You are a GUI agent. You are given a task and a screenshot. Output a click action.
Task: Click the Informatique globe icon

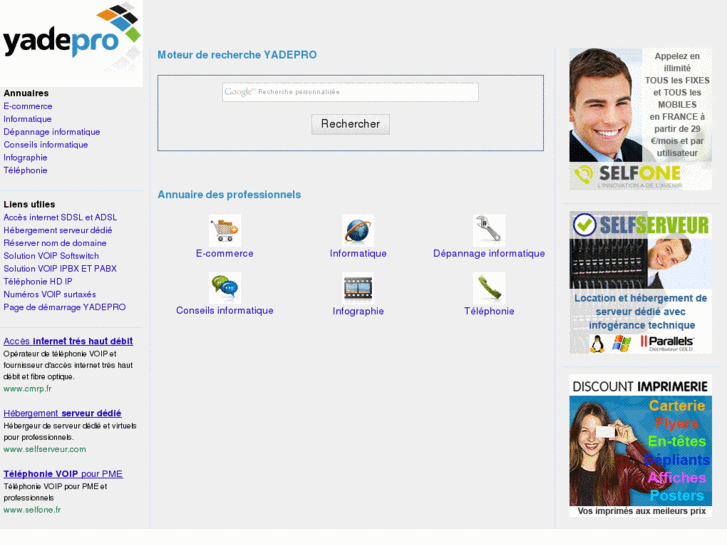point(358,230)
